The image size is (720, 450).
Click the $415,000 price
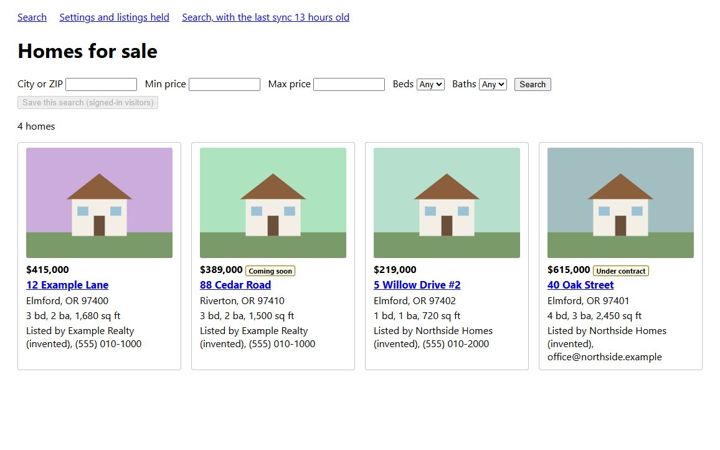[x=47, y=270]
